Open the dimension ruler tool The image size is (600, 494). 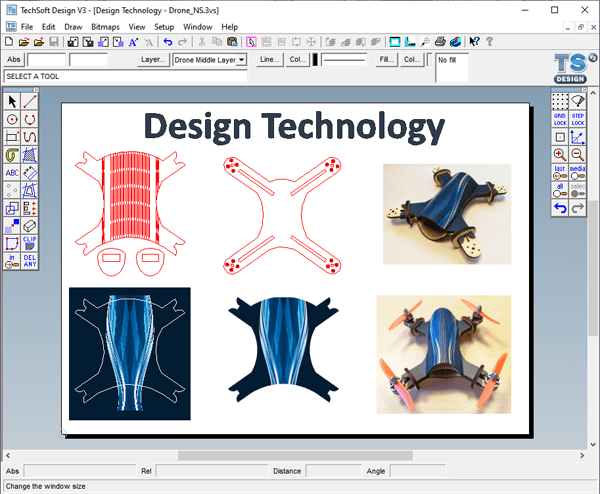coord(29,173)
